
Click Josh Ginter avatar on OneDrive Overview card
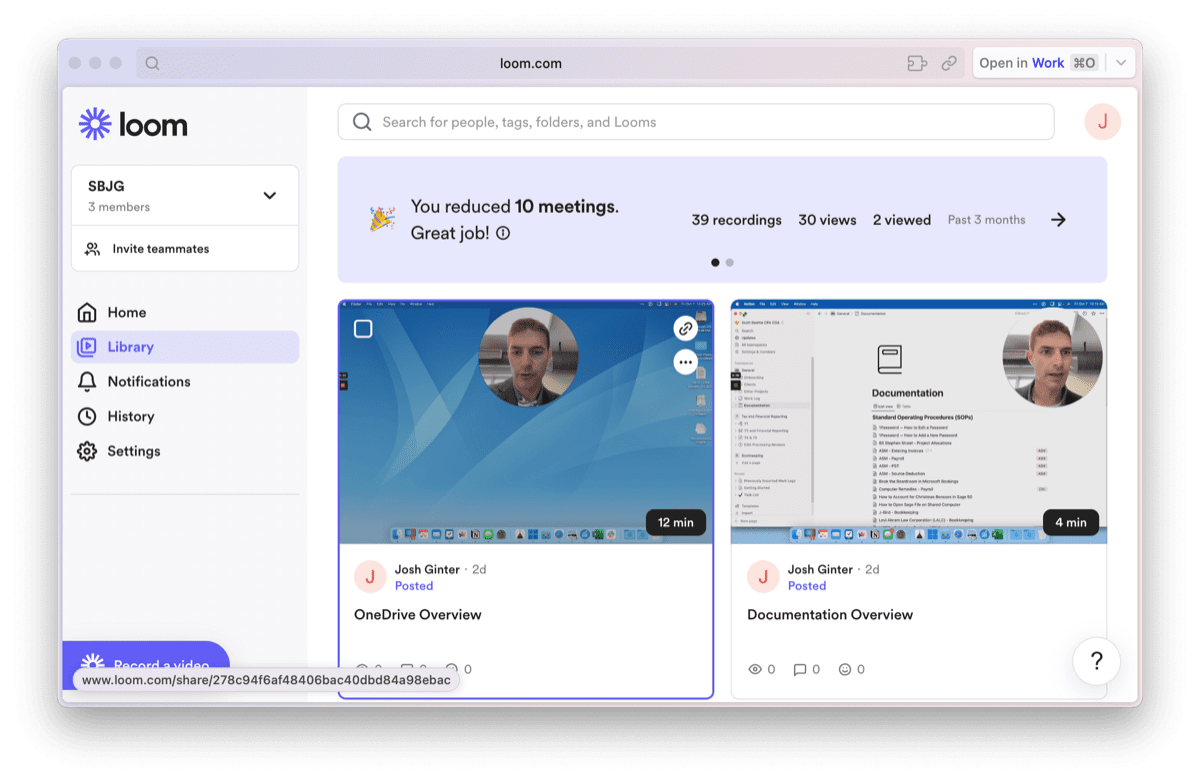[x=370, y=577]
